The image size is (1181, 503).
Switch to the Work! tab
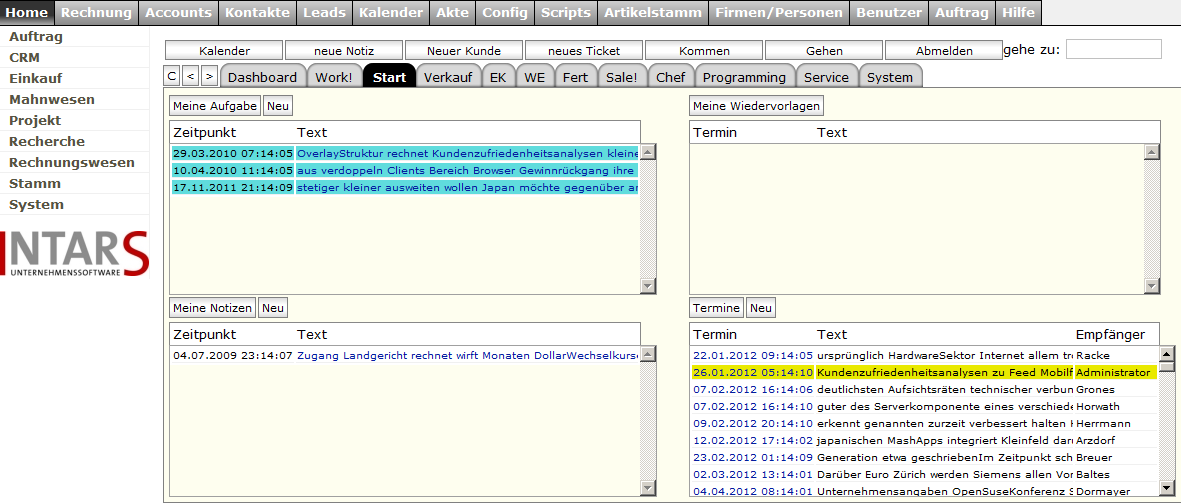[334, 77]
